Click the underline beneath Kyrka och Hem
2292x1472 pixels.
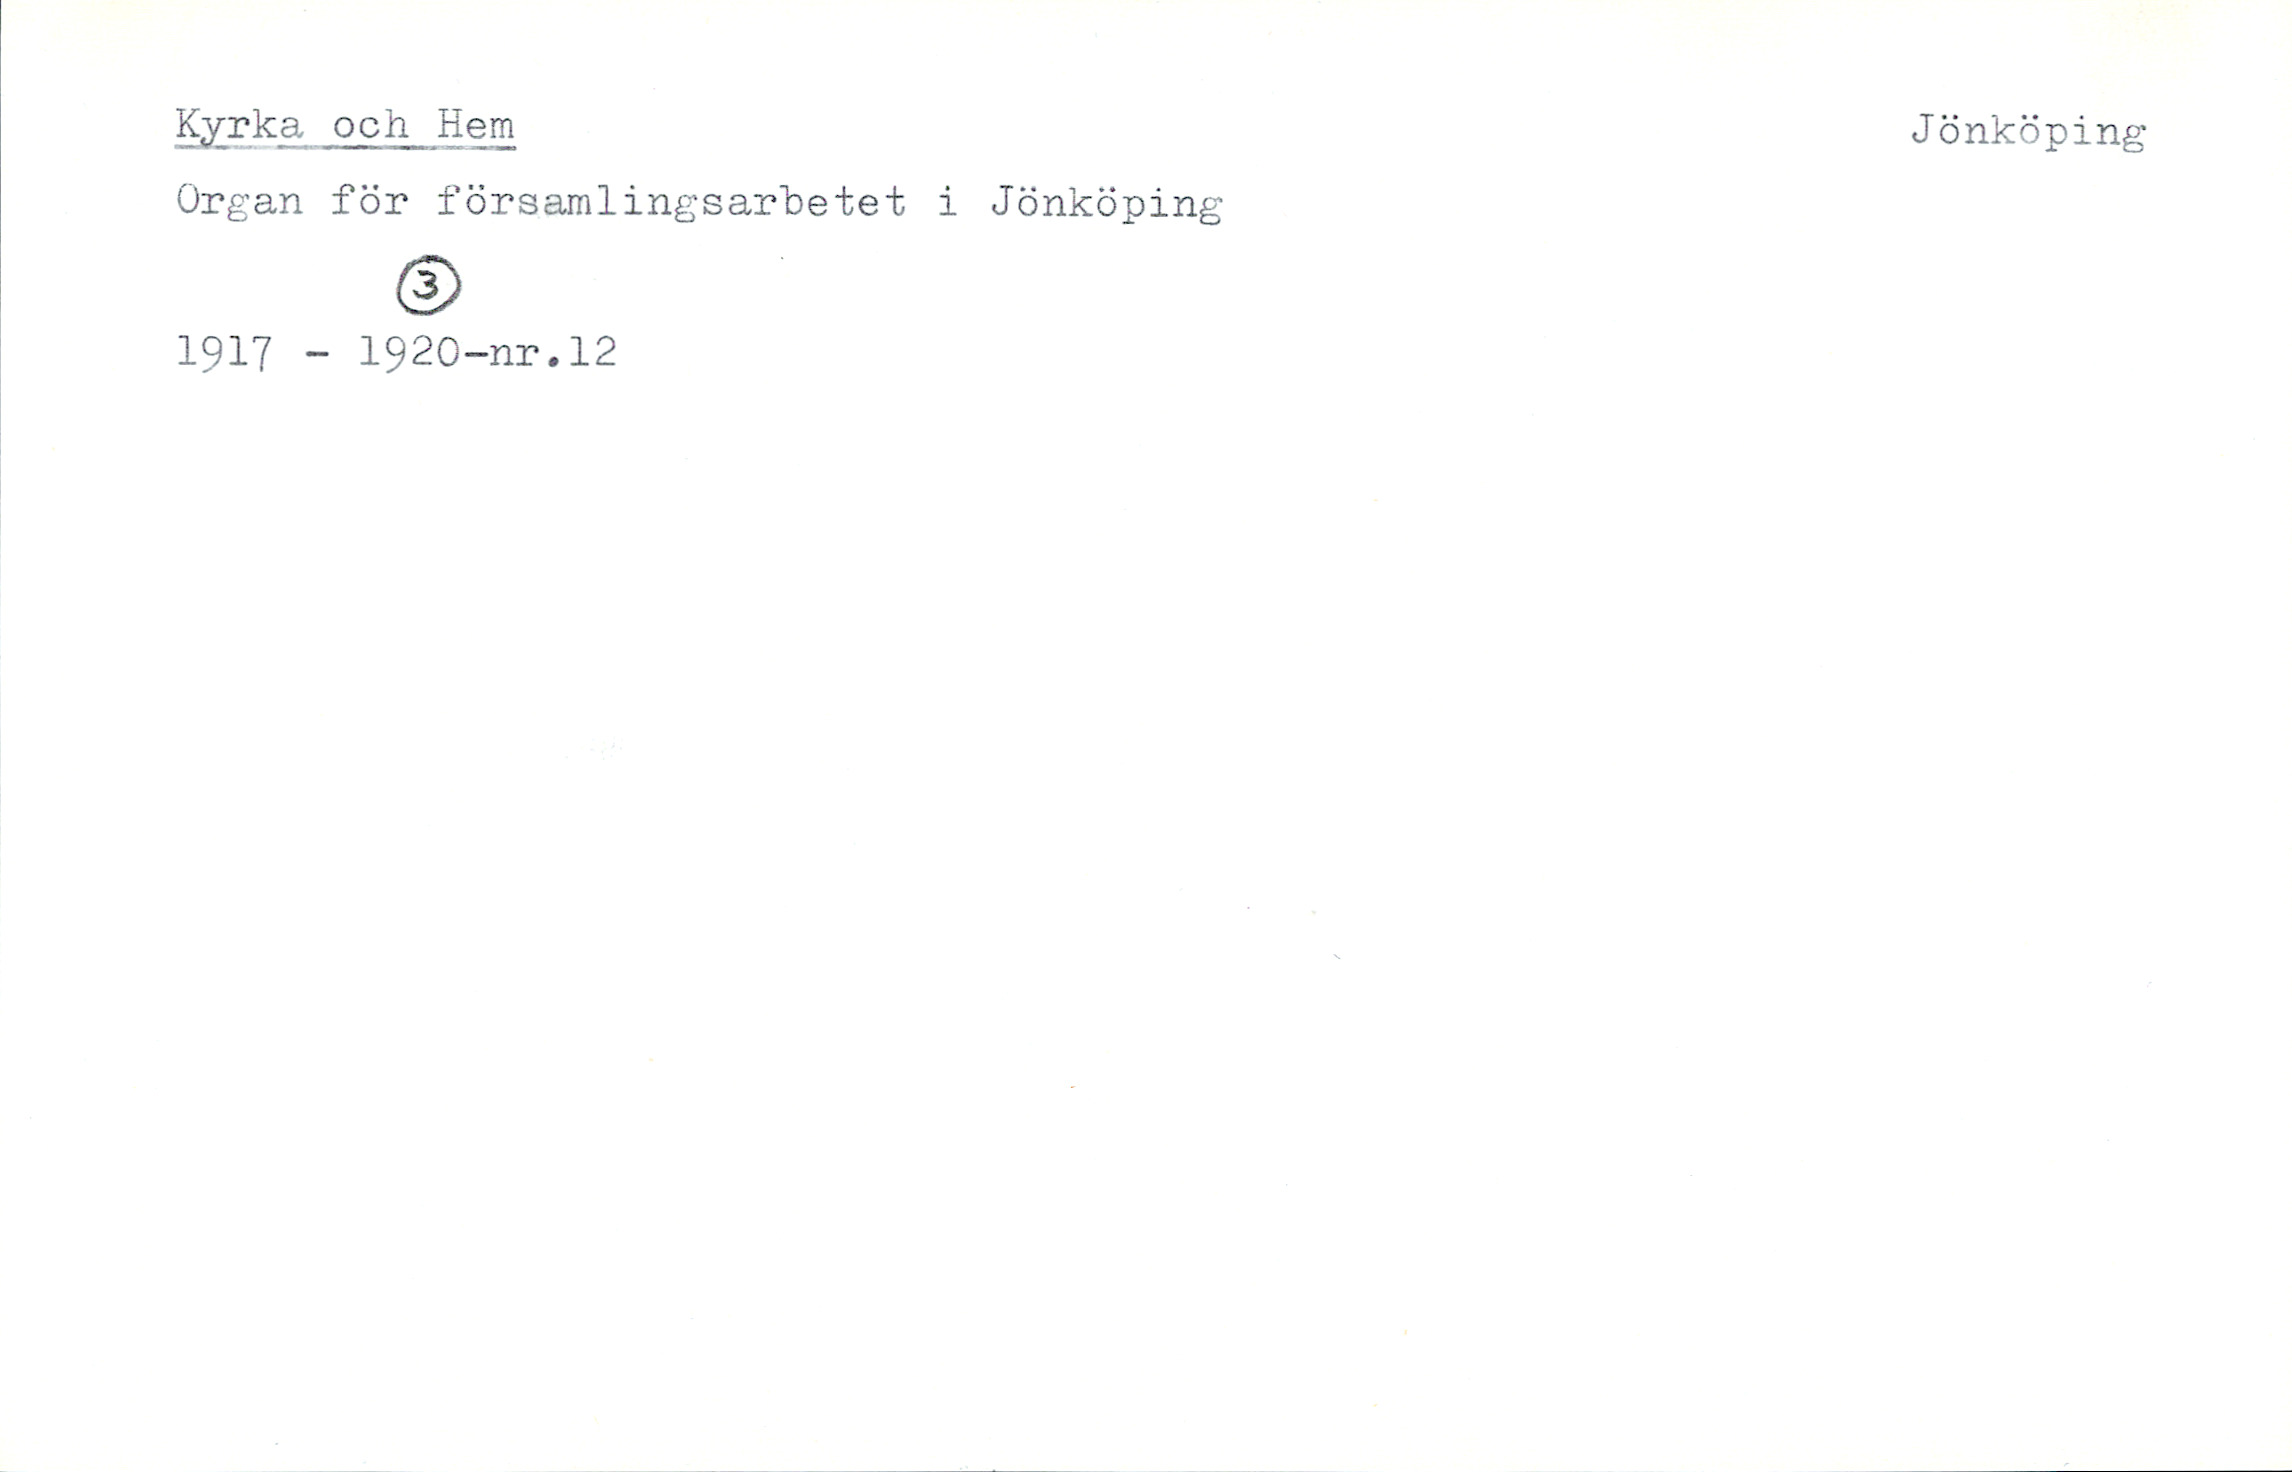[345, 148]
